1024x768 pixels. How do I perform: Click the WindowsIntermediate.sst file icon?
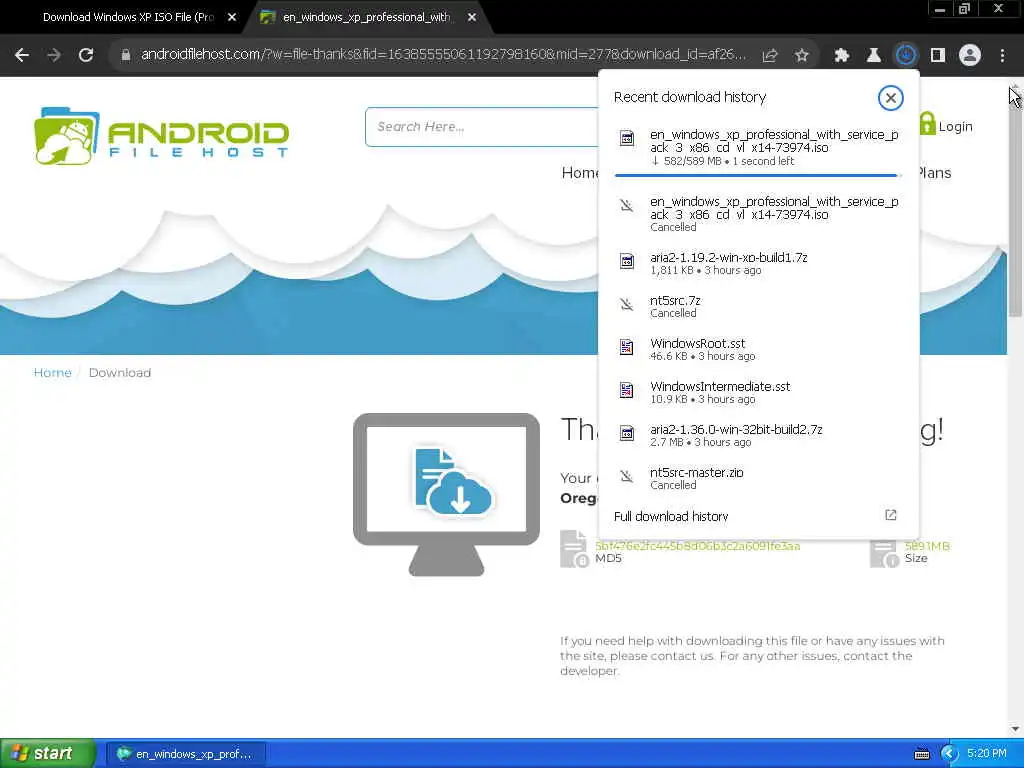(626, 391)
